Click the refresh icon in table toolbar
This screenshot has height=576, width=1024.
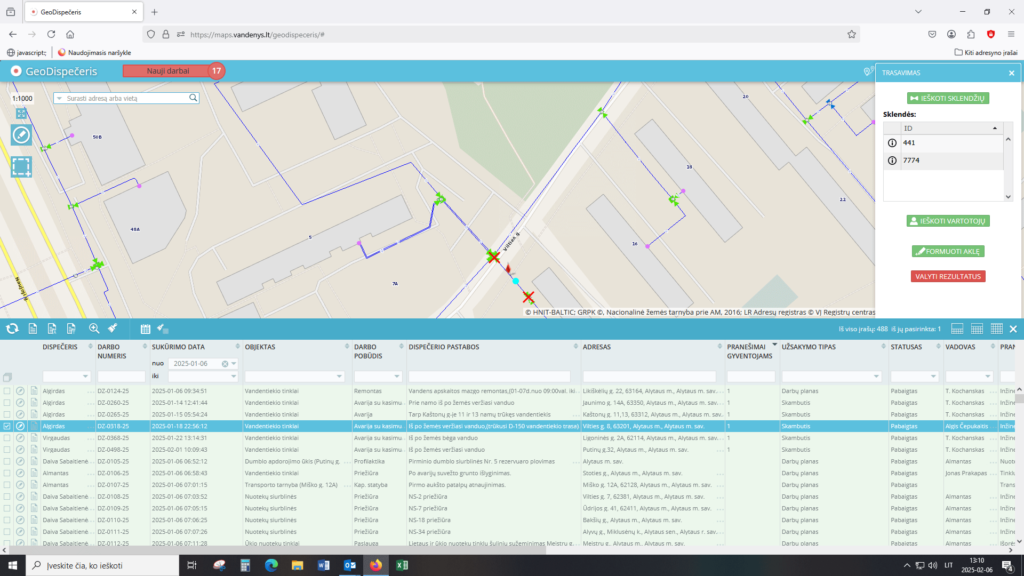pos(12,328)
